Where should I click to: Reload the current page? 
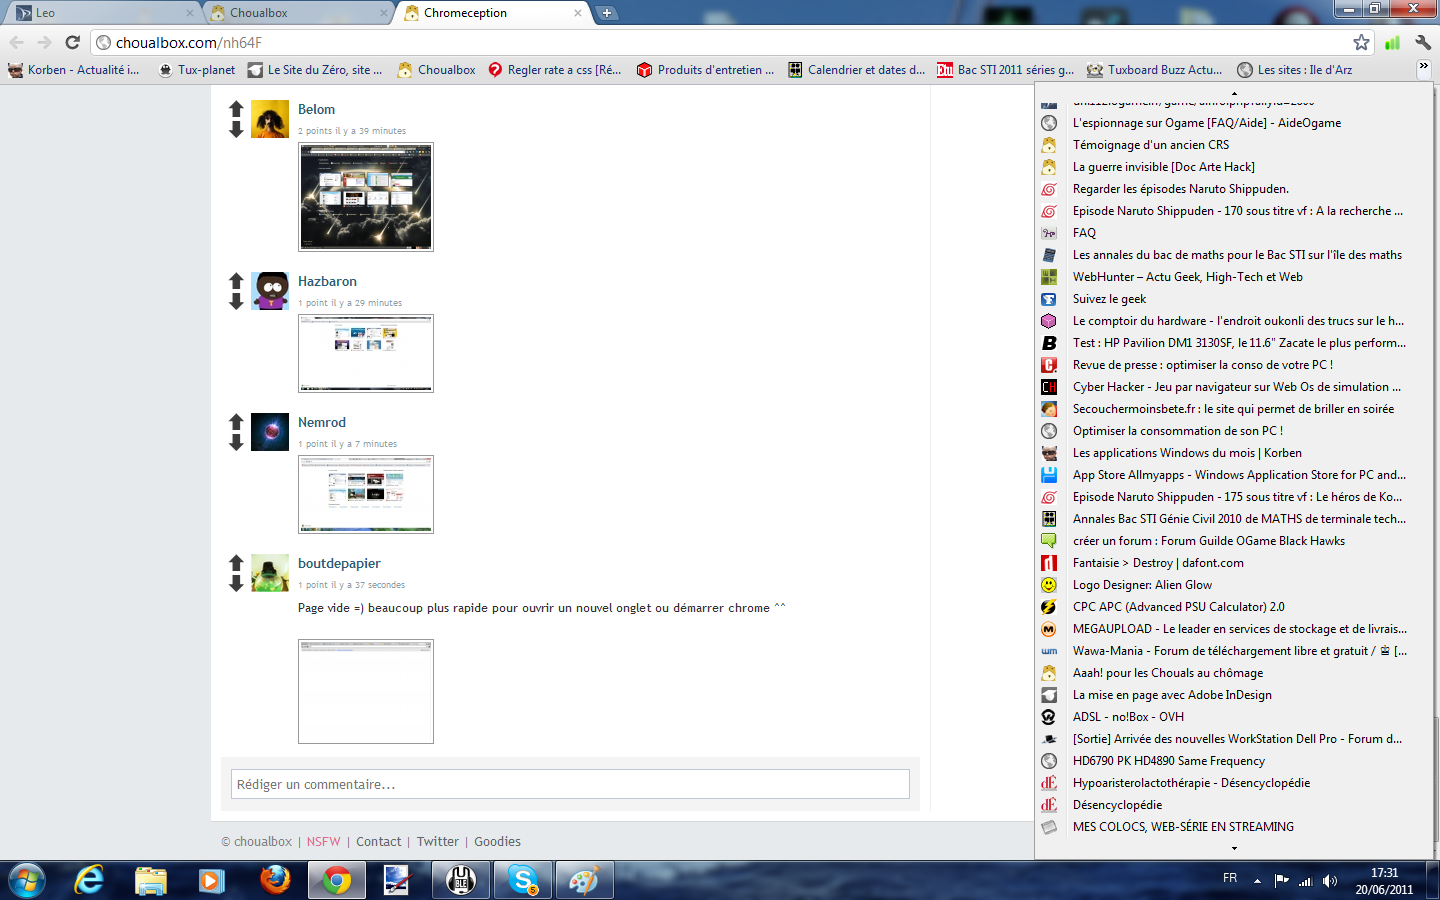click(72, 42)
